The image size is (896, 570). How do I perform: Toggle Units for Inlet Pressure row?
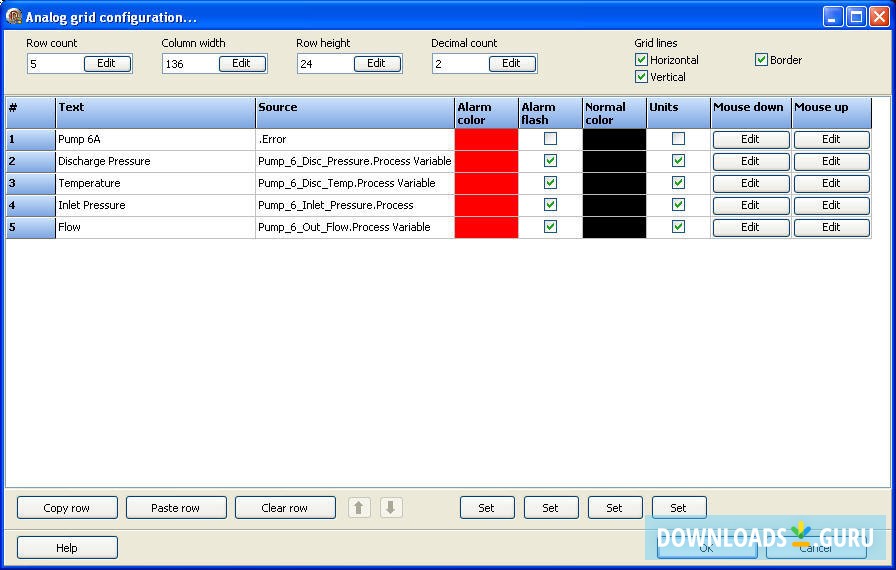[x=678, y=204]
